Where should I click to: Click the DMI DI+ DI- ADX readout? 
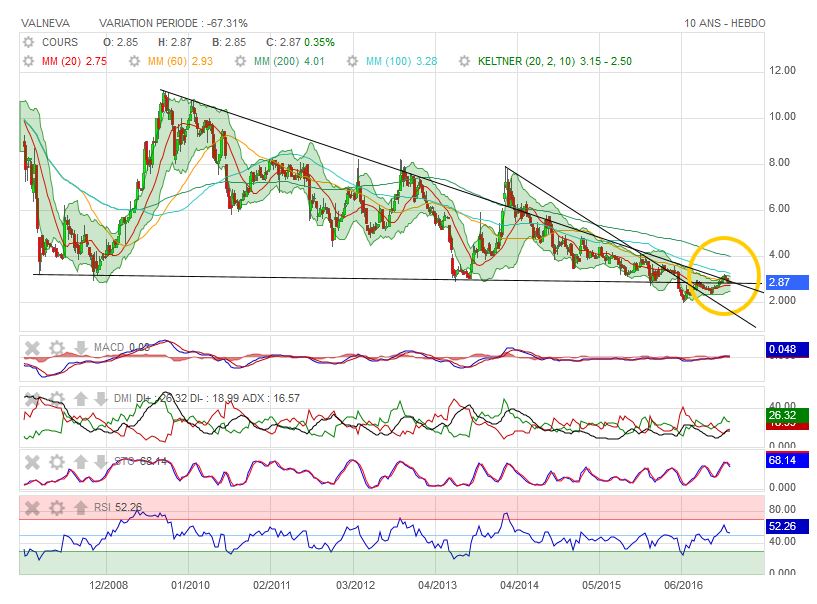coord(207,399)
